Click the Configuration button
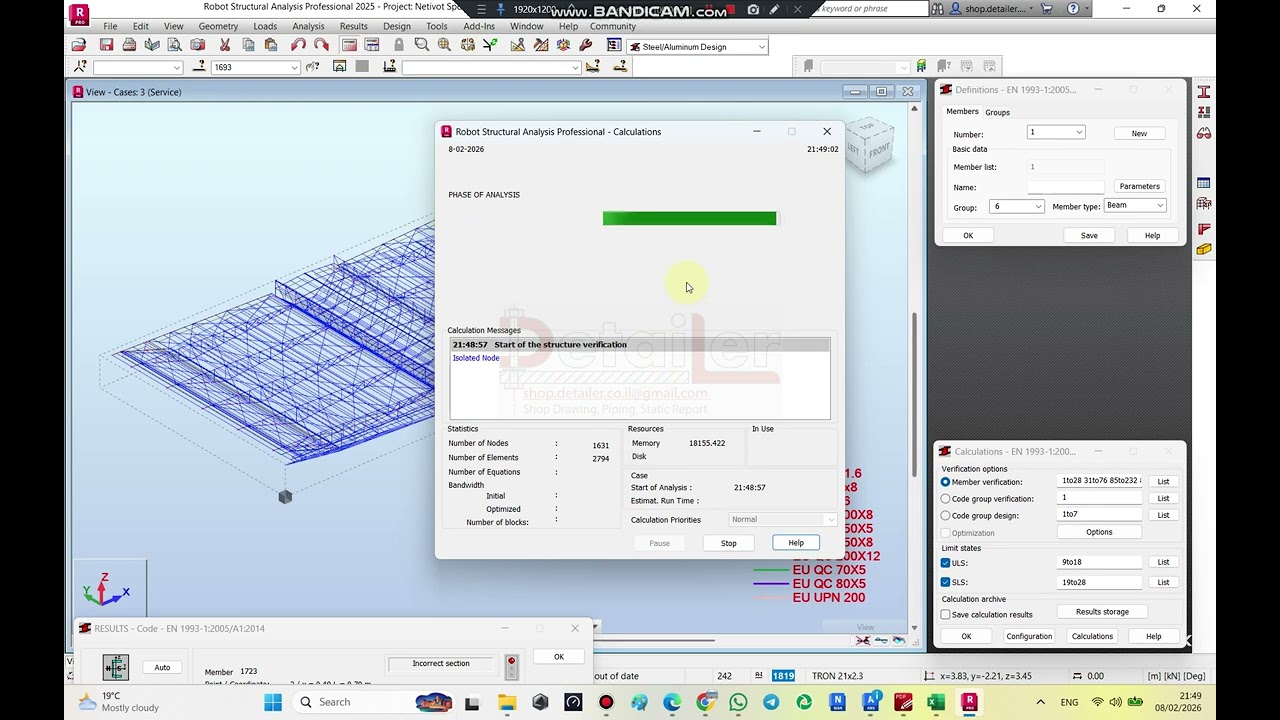The width and height of the screenshot is (1280, 720). pos(1029,636)
